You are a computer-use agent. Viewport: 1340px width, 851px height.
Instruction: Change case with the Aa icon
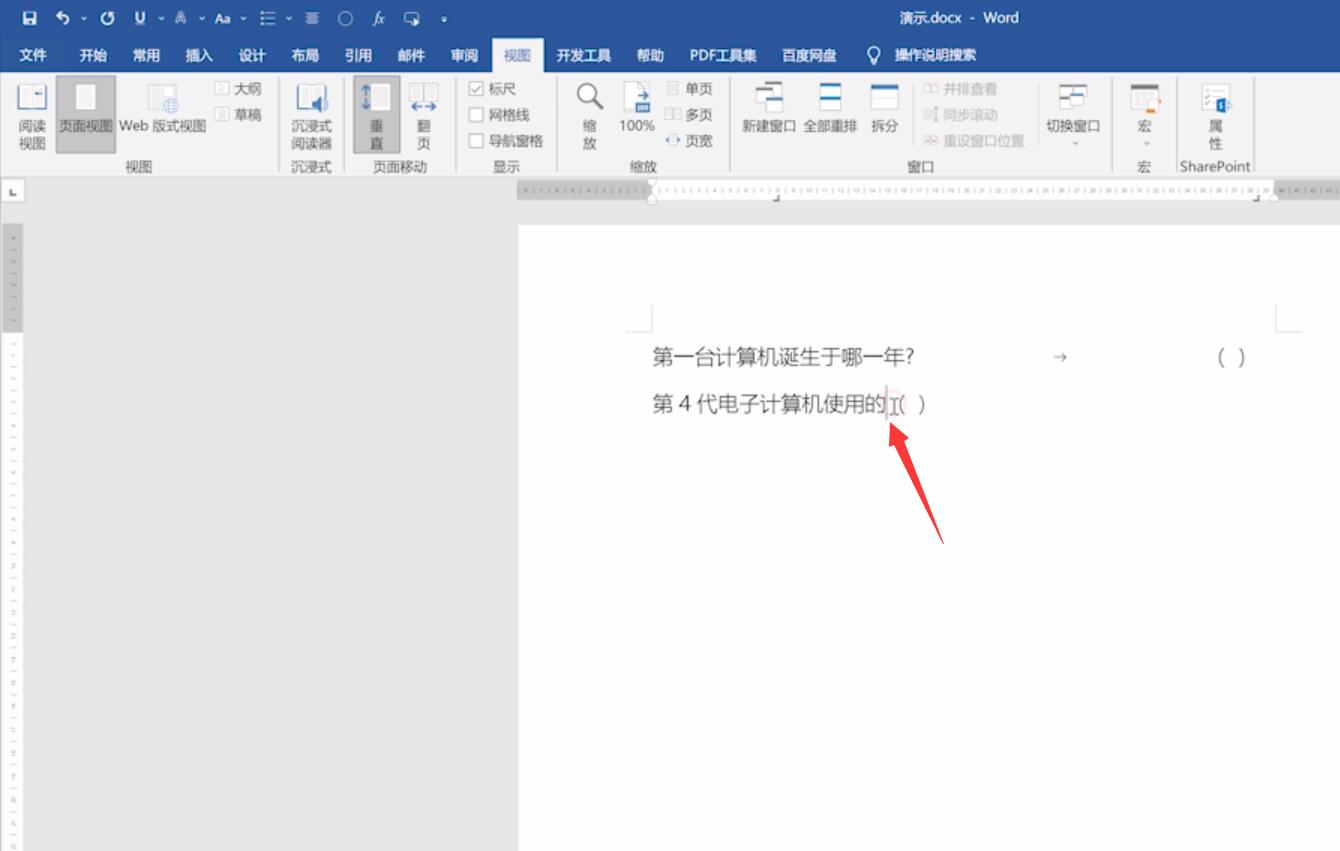tap(223, 18)
